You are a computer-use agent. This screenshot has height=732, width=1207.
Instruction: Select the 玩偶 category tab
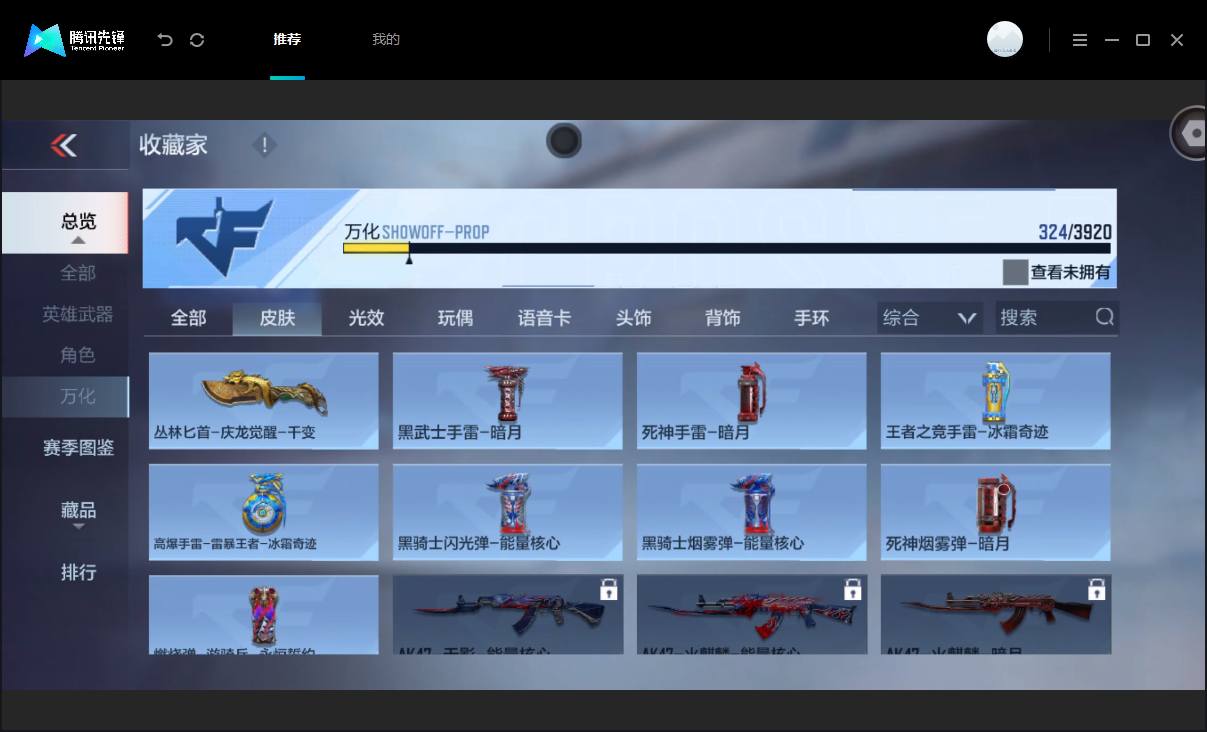455,318
